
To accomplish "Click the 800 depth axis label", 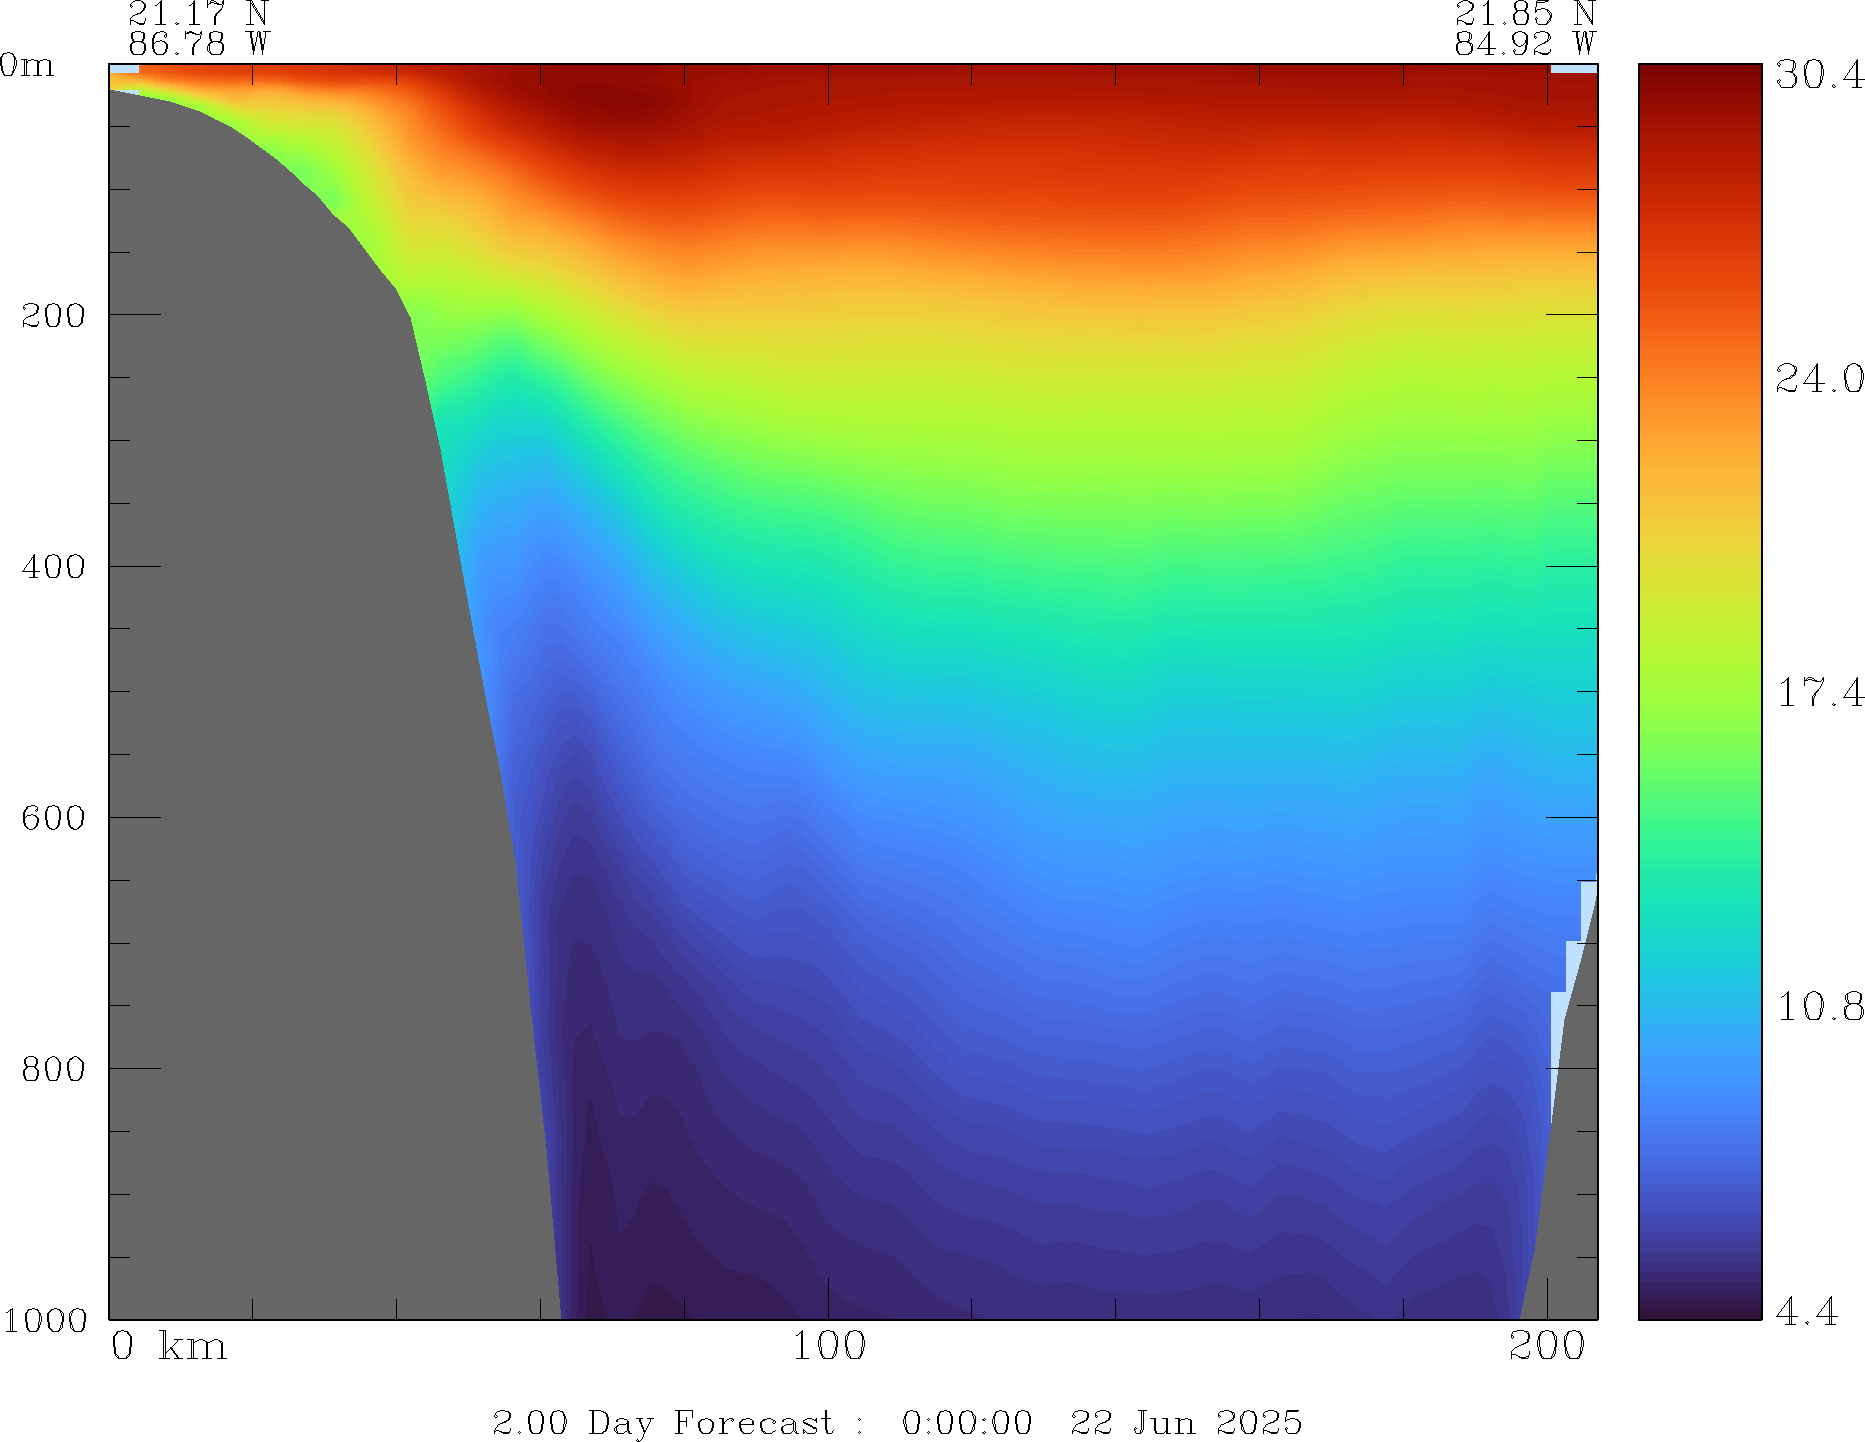I will coord(53,1069).
